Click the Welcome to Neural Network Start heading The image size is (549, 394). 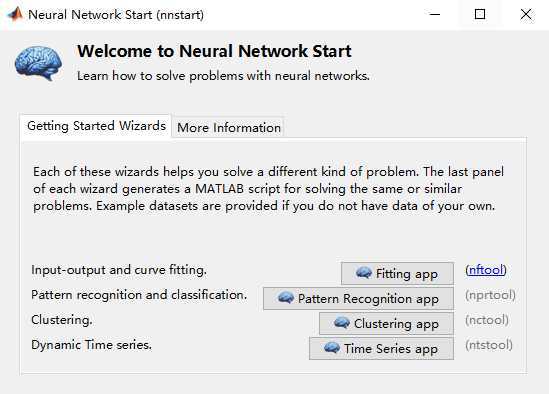click(x=214, y=51)
